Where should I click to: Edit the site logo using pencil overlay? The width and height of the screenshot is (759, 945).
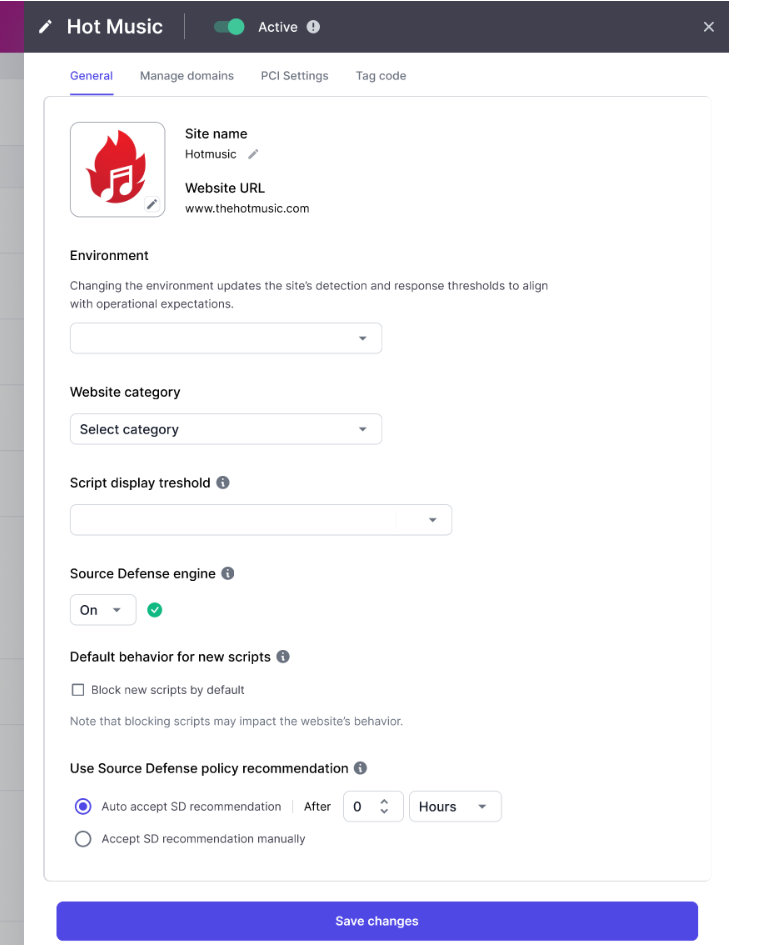pyautogui.click(x=152, y=204)
